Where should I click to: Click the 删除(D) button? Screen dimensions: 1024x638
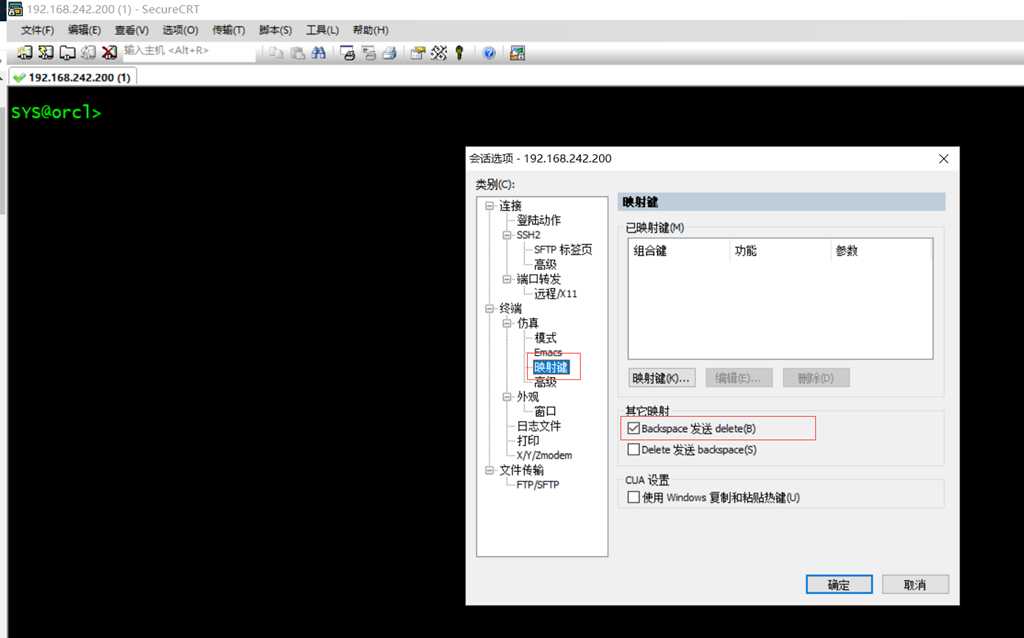pos(816,378)
